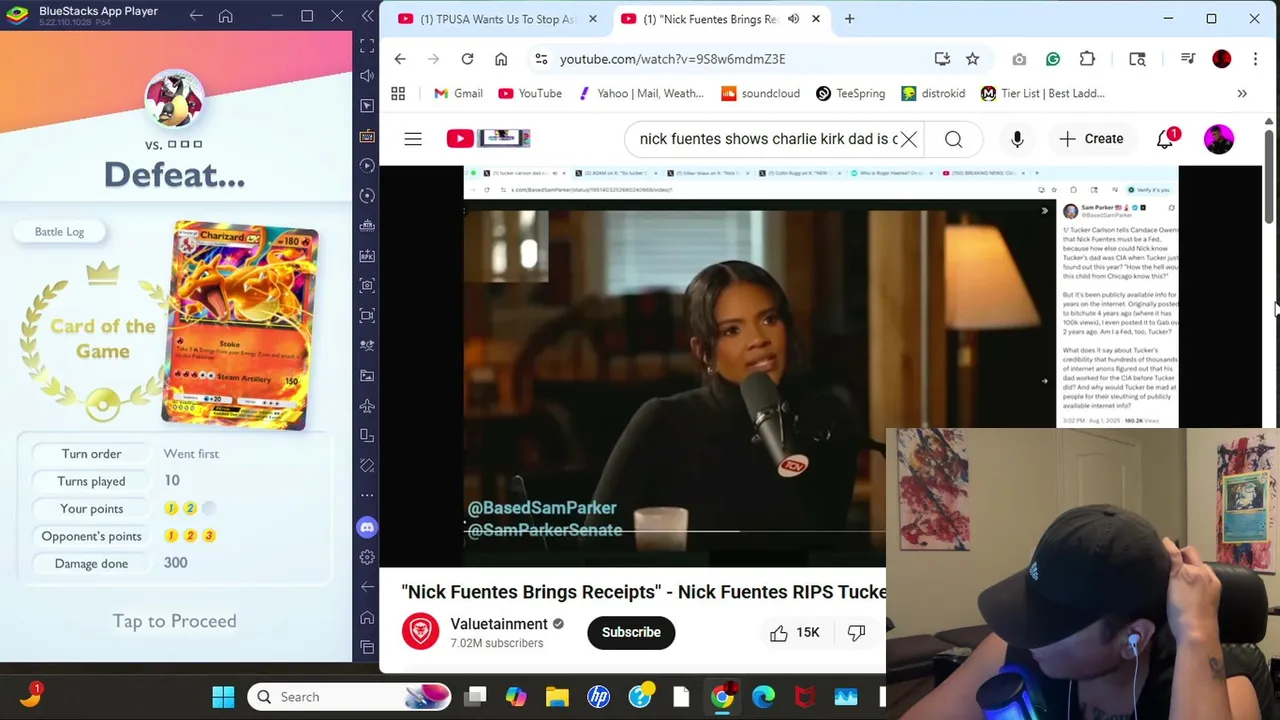Open Discord icon in BlueStacks sidebar

pos(367,527)
